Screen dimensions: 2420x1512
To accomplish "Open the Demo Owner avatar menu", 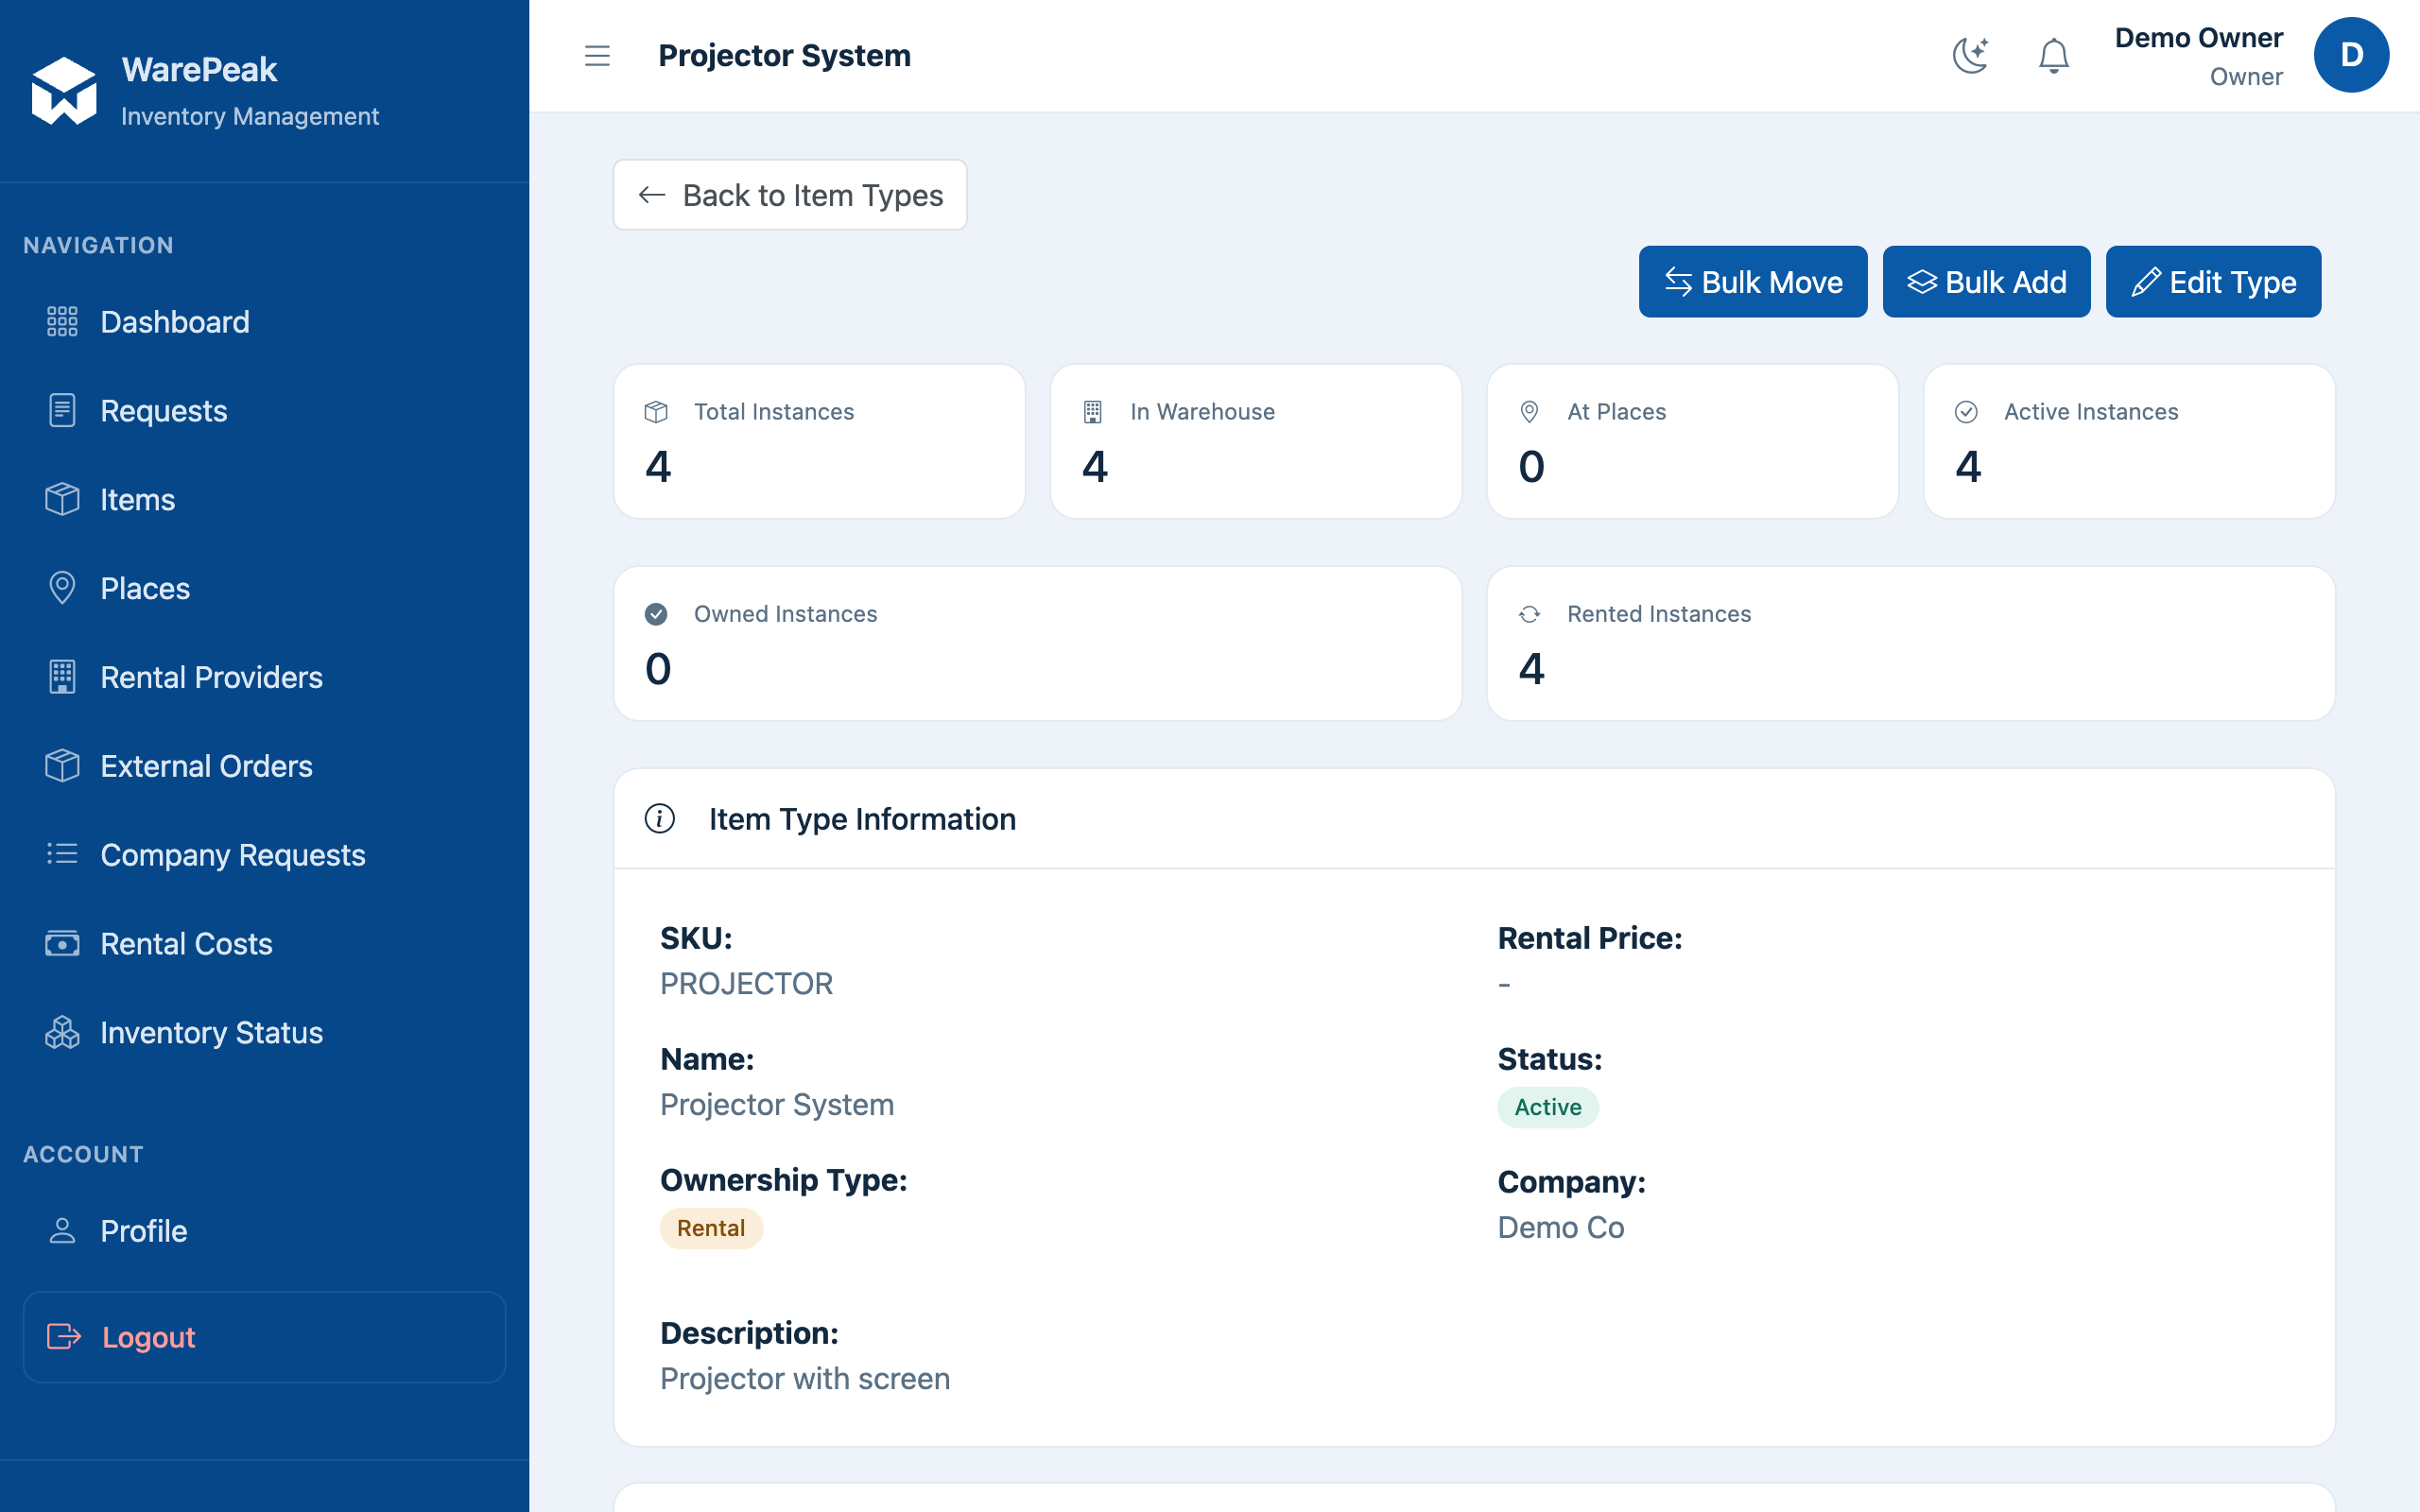I will 2351,56.
